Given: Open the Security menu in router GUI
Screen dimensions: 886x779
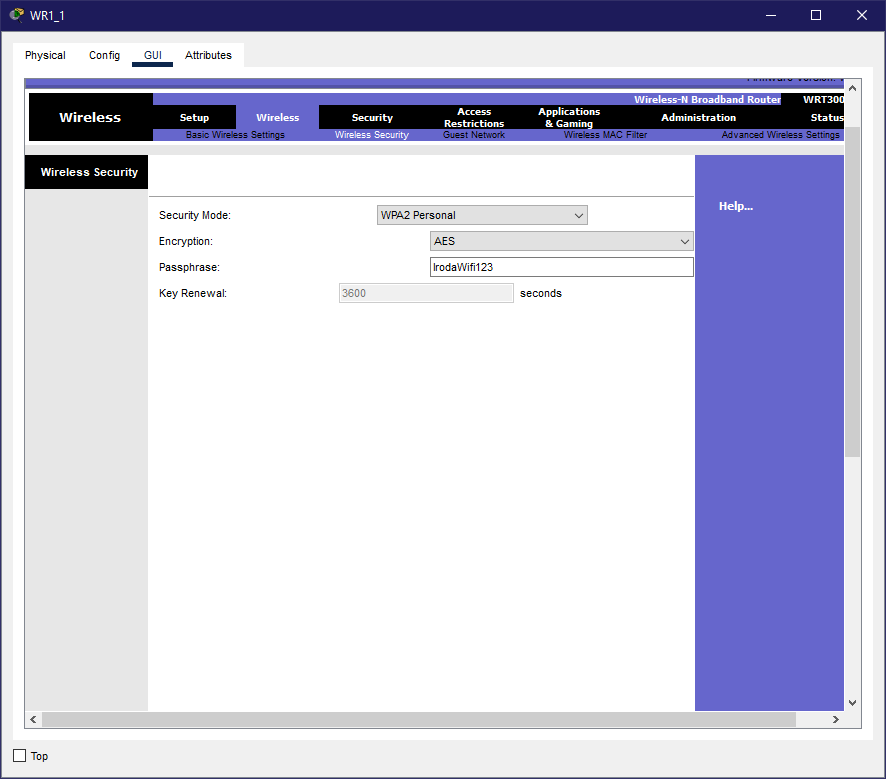Looking at the screenshot, I should 372,118.
